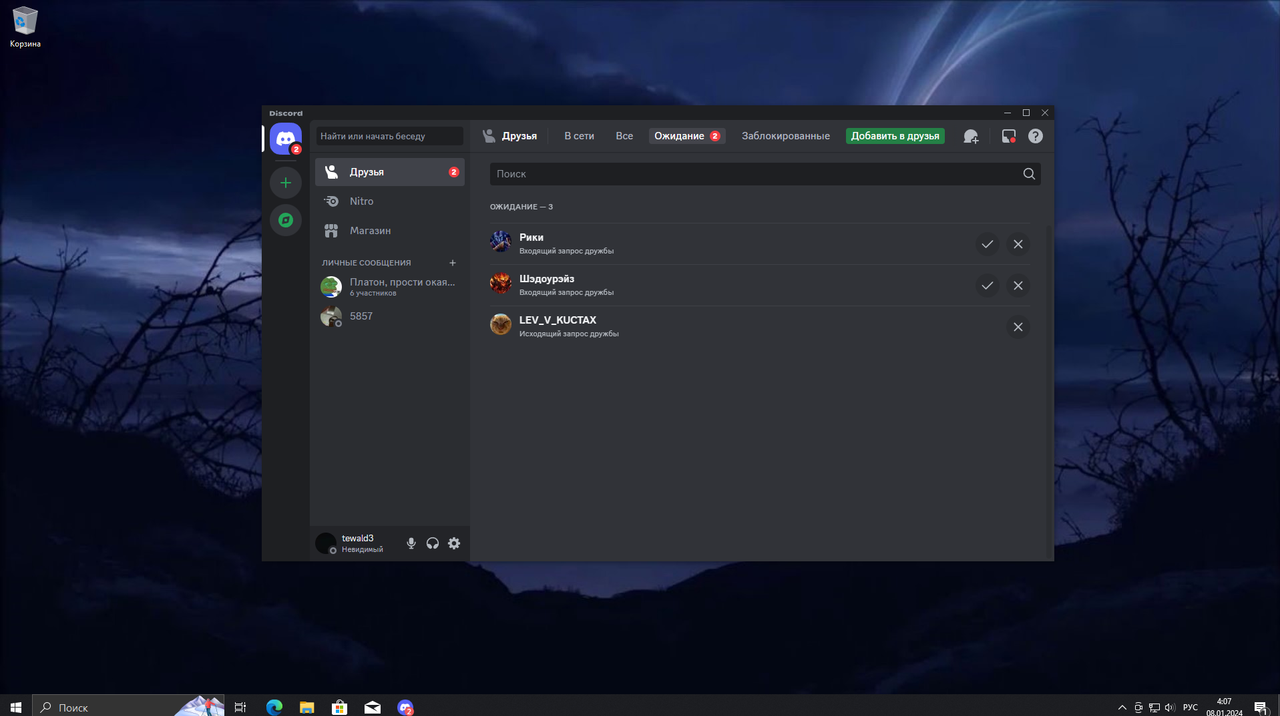Click tewald3 user avatar
This screenshot has height=716, width=1280.
click(x=326, y=543)
